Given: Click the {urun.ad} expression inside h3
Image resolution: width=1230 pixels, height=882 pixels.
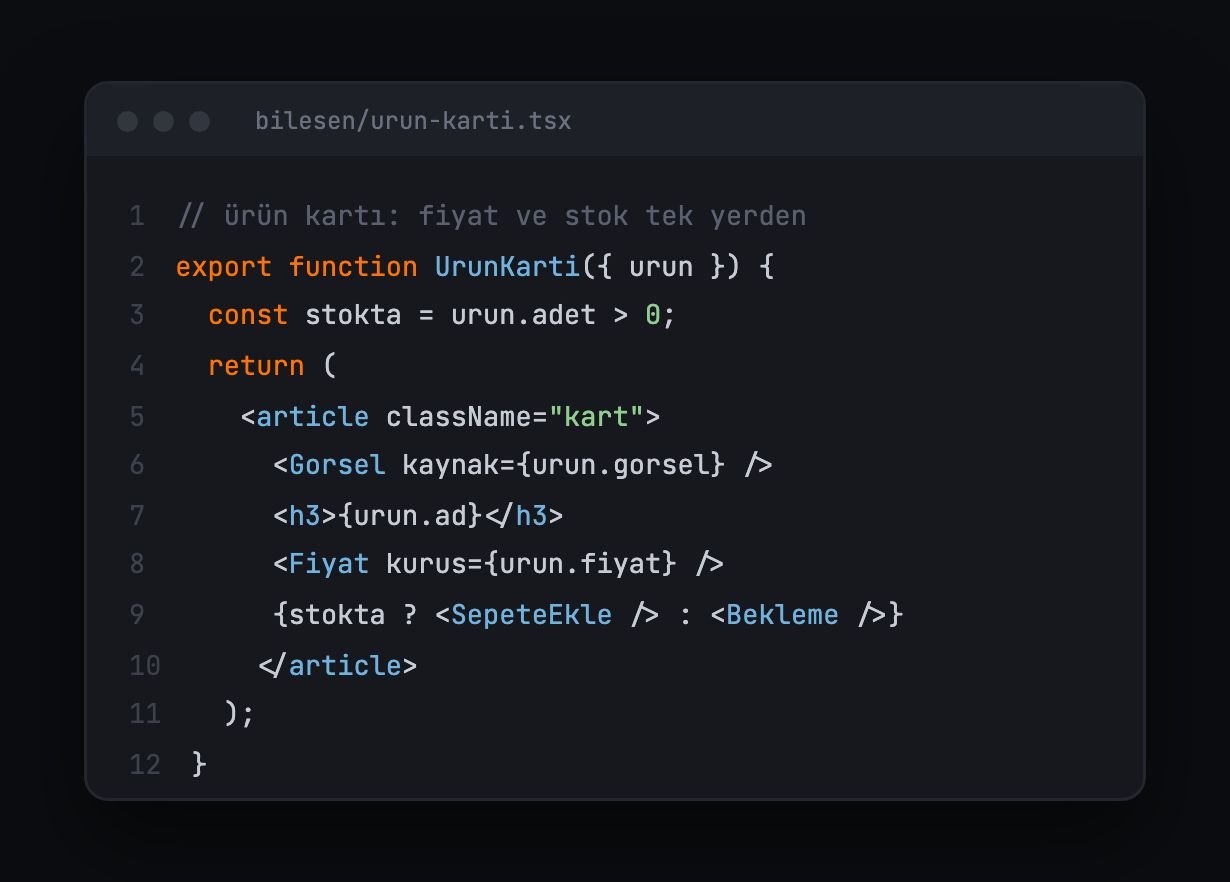Looking at the screenshot, I should 410,515.
